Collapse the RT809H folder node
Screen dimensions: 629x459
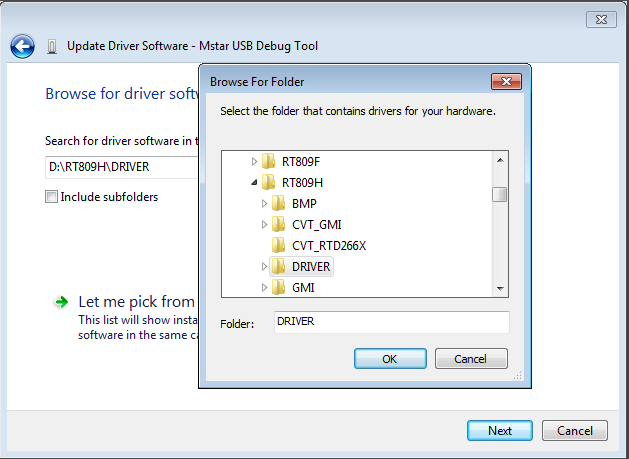[254, 183]
